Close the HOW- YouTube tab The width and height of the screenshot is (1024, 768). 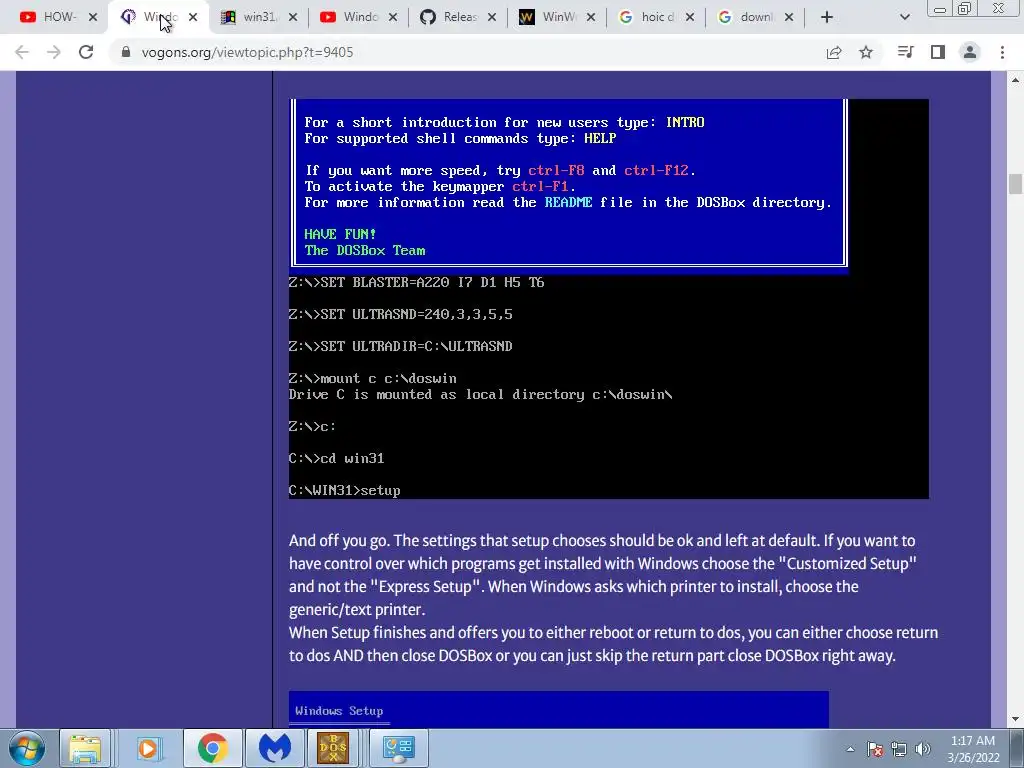pos(93,18)
